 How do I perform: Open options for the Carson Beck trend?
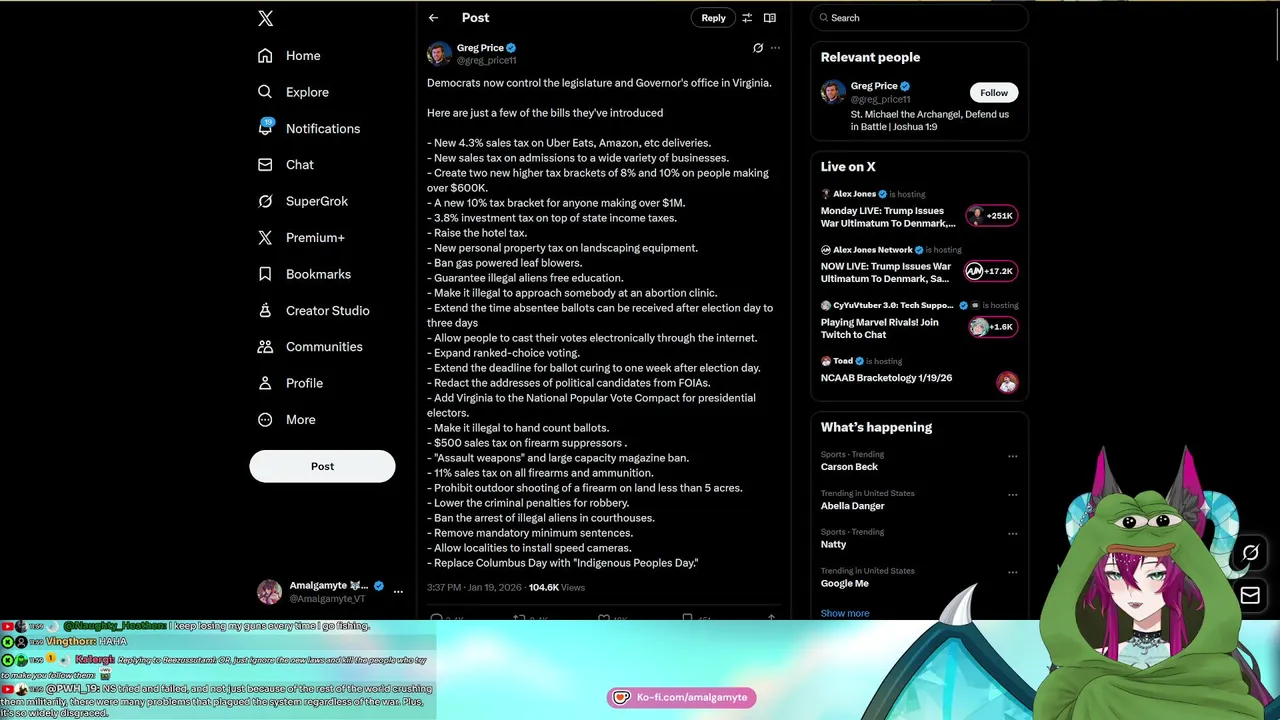1012,456
